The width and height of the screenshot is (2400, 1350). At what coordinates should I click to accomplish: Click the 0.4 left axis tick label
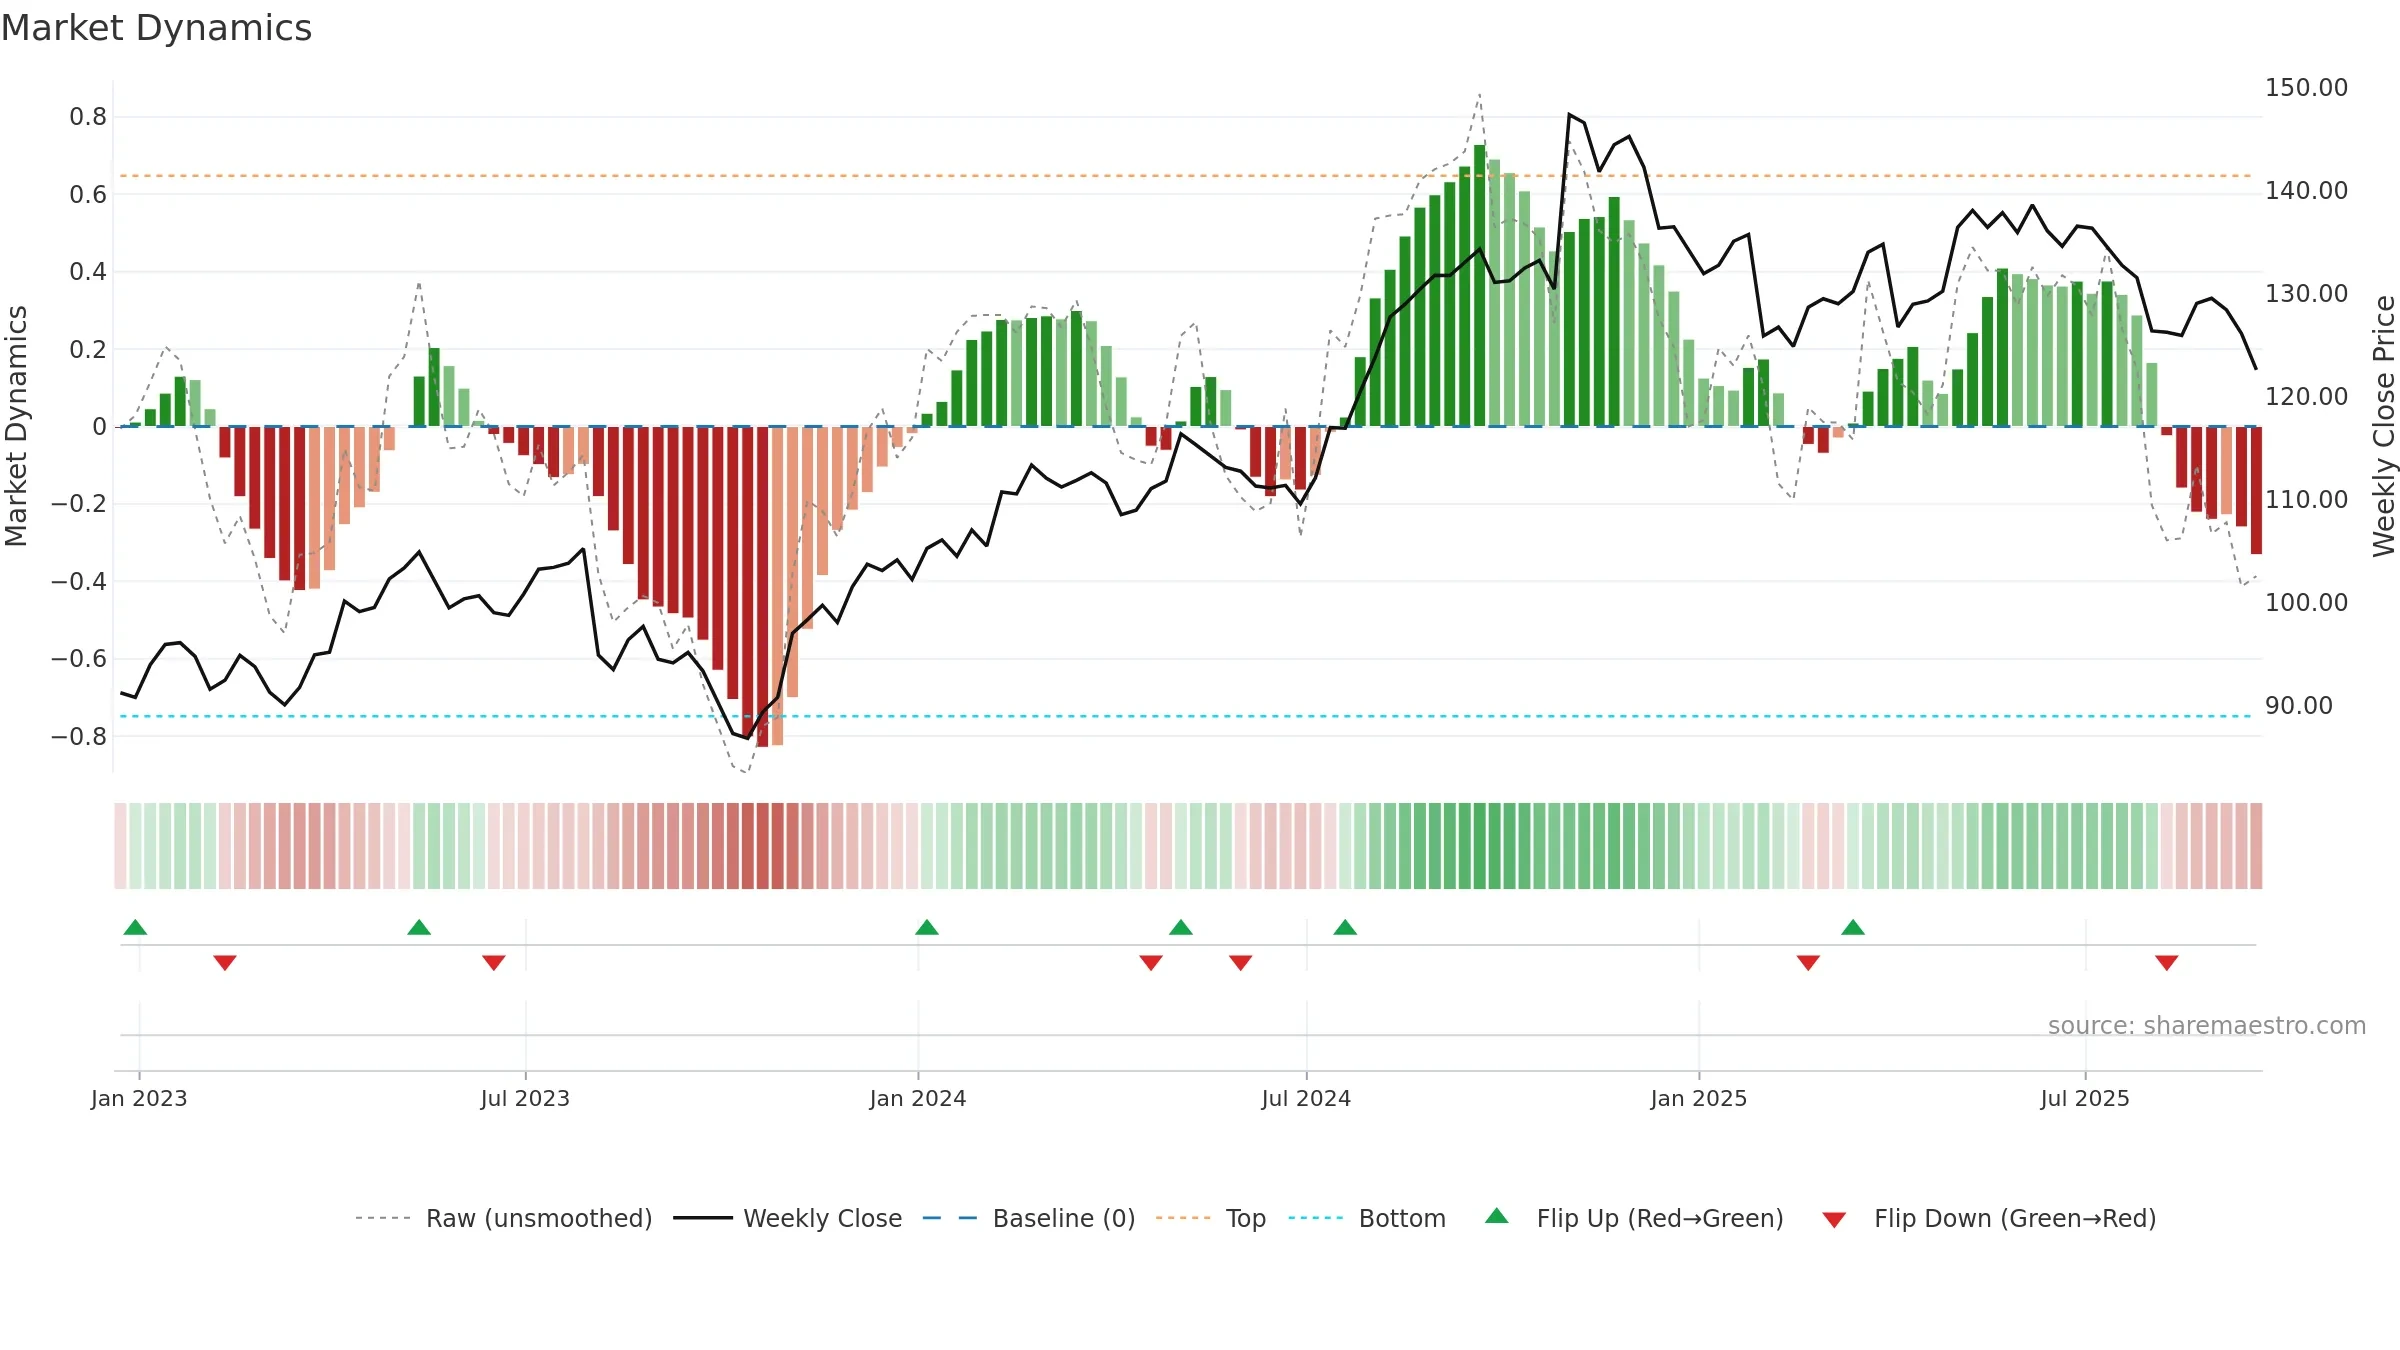pyautogui.click(x=88, y=272)
